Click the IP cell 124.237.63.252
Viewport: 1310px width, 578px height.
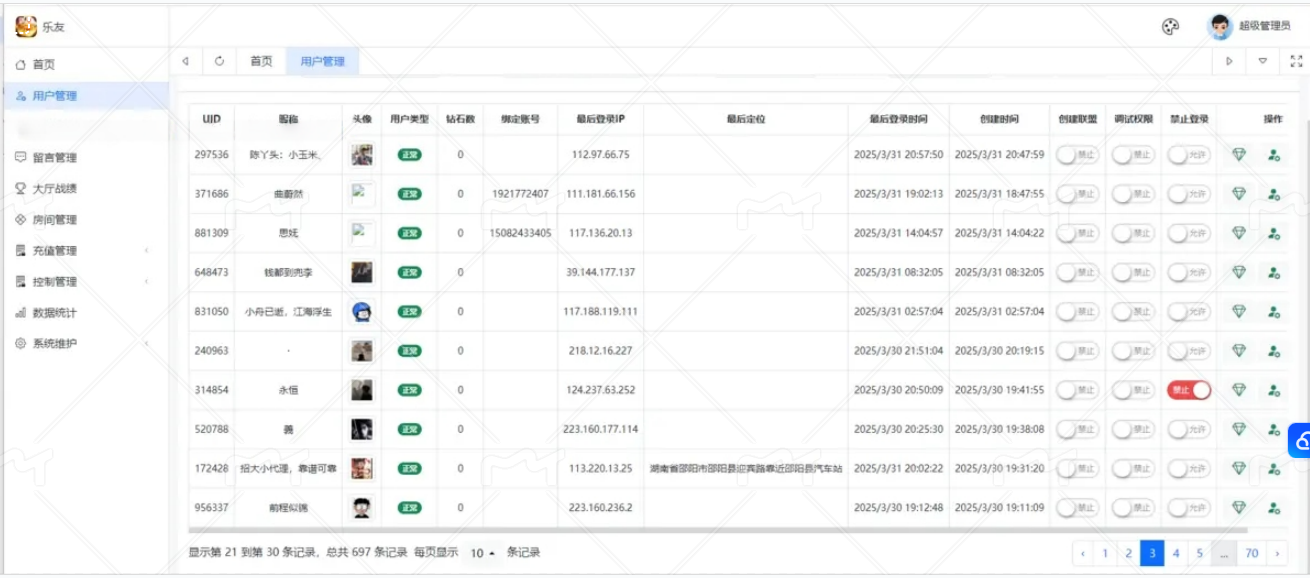pyautogui.click(x=600, y=390)
